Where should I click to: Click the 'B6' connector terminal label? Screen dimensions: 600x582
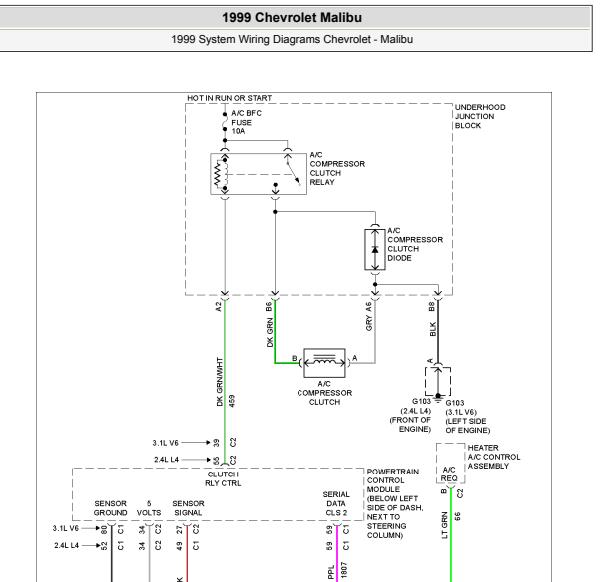coord(269,306)
